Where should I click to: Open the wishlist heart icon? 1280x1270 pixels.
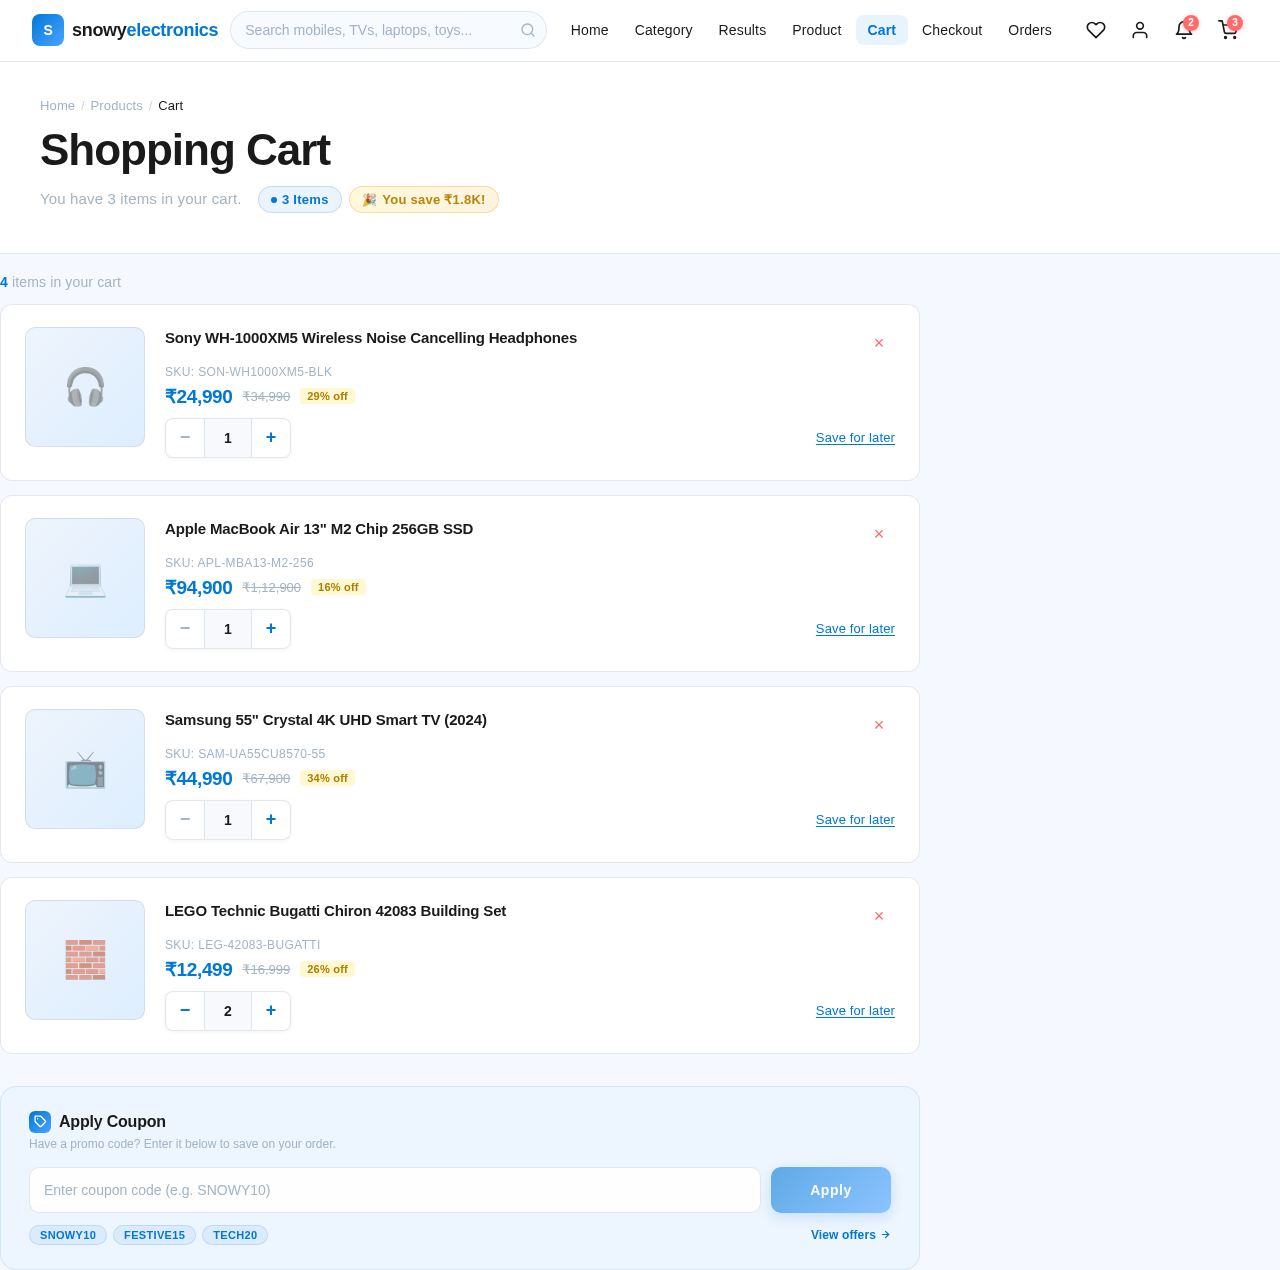coord(1096,30)
